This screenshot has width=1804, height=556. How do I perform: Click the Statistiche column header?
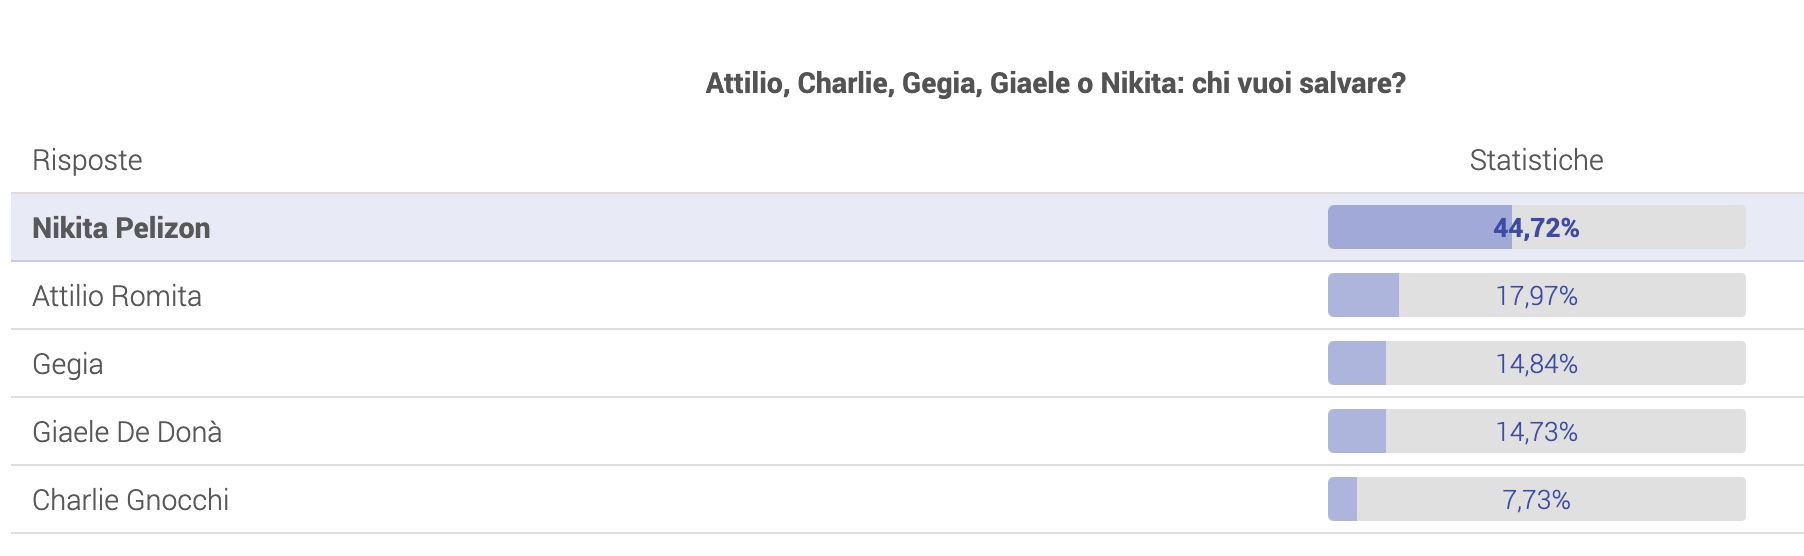coord(1536,160)
